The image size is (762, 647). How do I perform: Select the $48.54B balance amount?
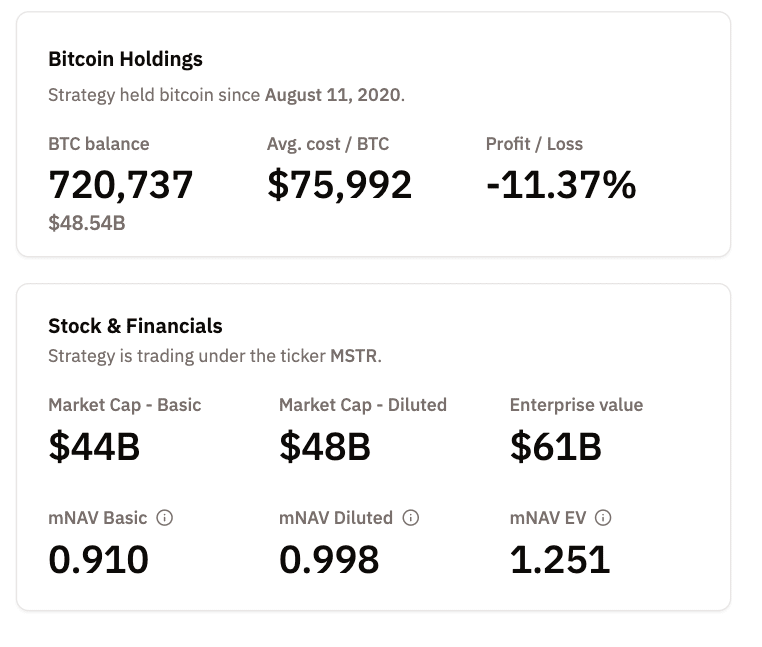(x=87, y=223)
